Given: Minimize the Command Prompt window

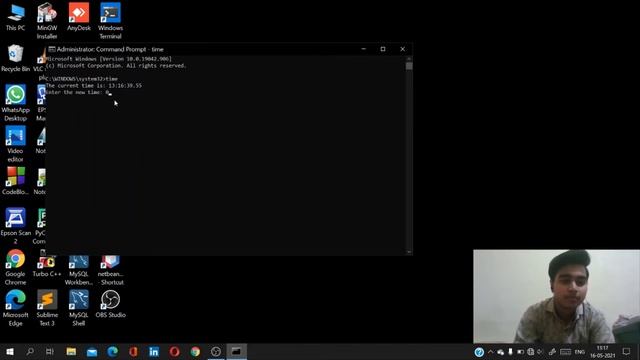Looking at the screenshot, I should tap(363, 49).
